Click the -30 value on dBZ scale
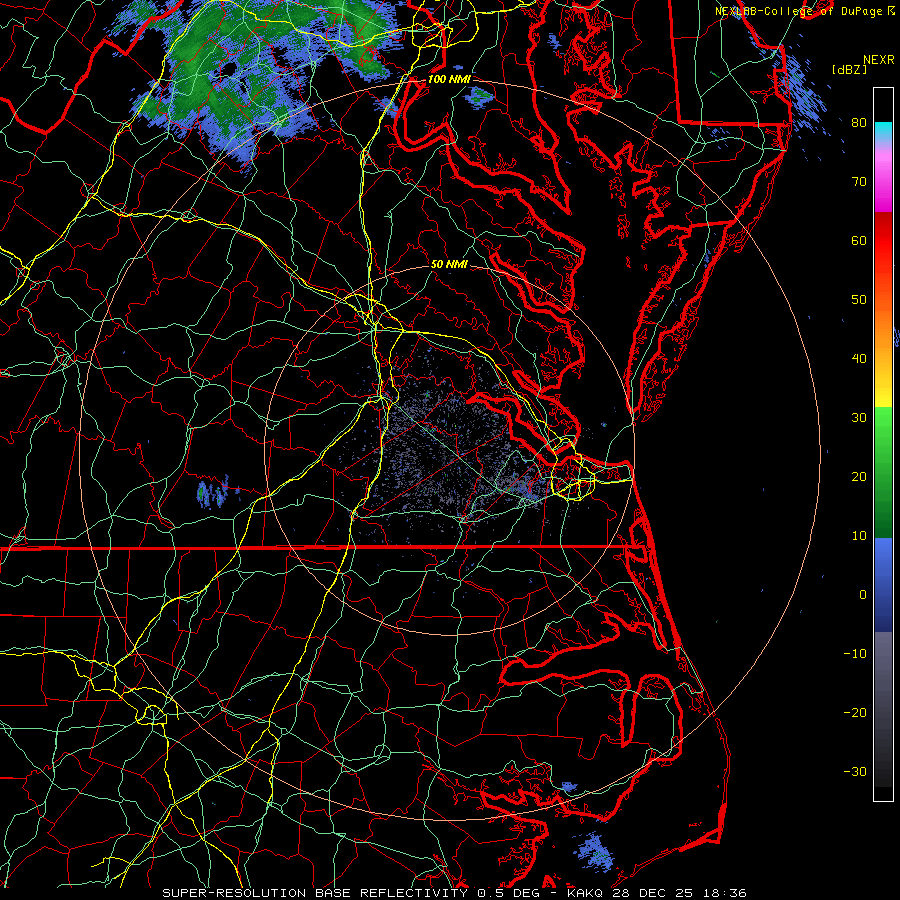 coord(855,771)
